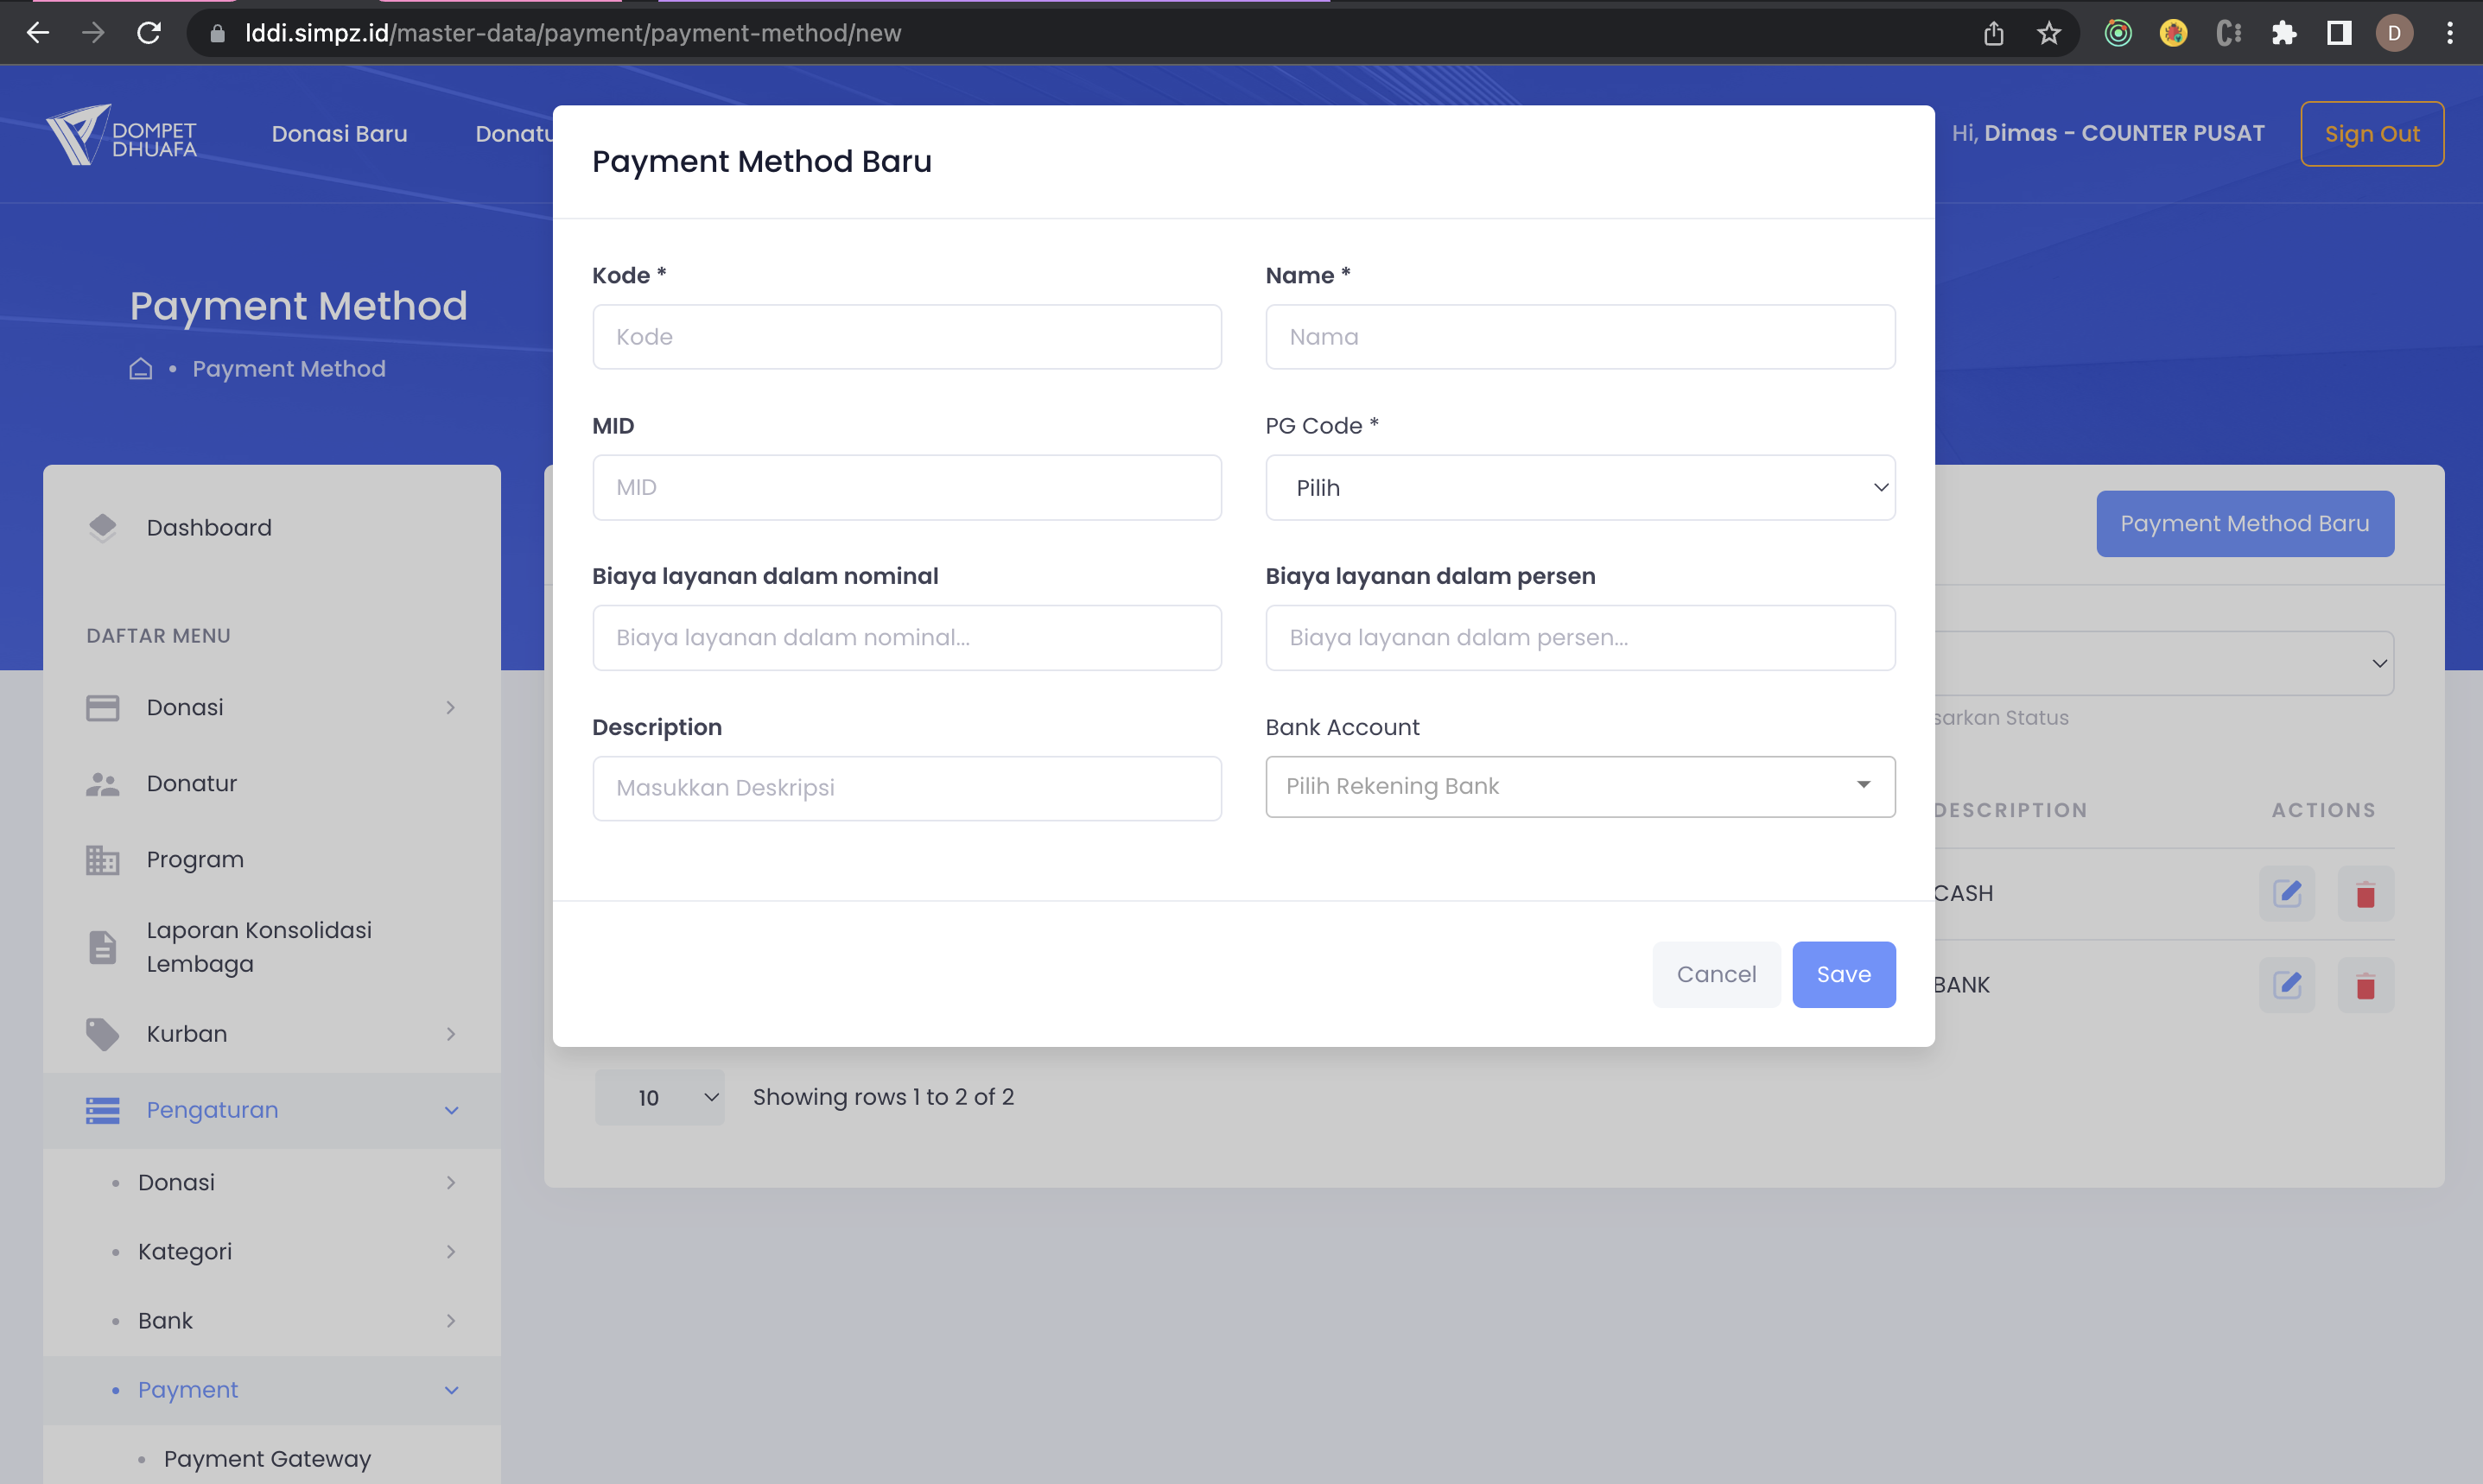Open the rows-per-page dropdown showing 10
2483x1484 pixels.
(659, 1097)
